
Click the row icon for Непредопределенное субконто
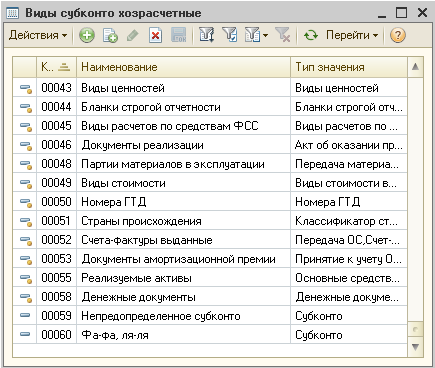click(x=25, y=315)
